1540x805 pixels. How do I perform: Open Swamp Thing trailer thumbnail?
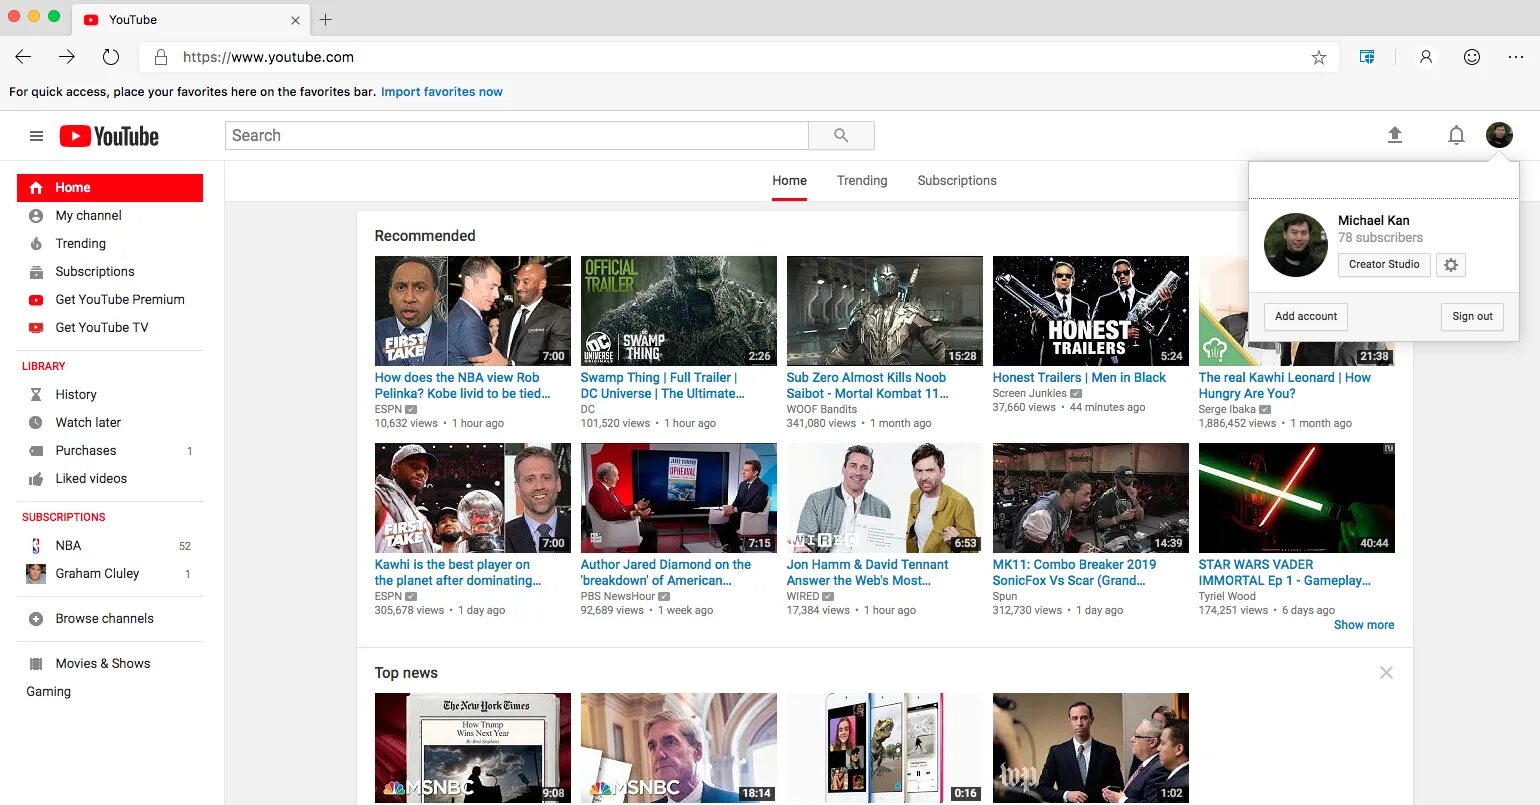[x=679, y=311]
